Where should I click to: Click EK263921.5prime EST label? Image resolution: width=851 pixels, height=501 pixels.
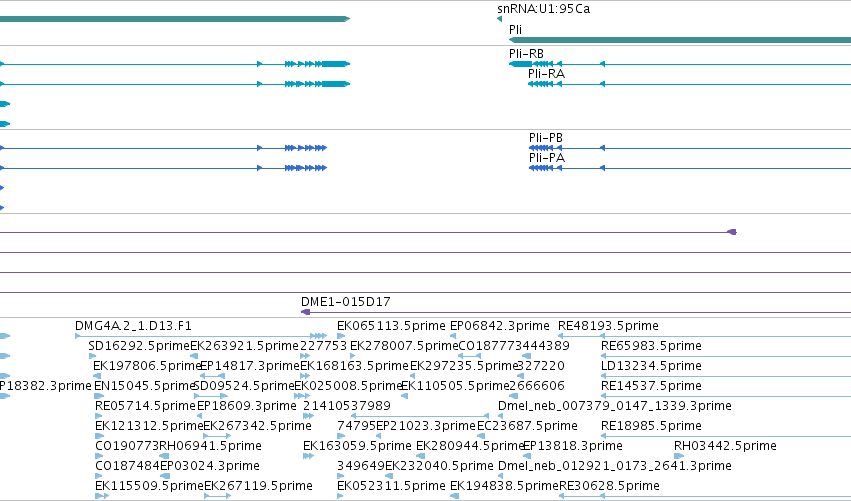tap(244, 346)
